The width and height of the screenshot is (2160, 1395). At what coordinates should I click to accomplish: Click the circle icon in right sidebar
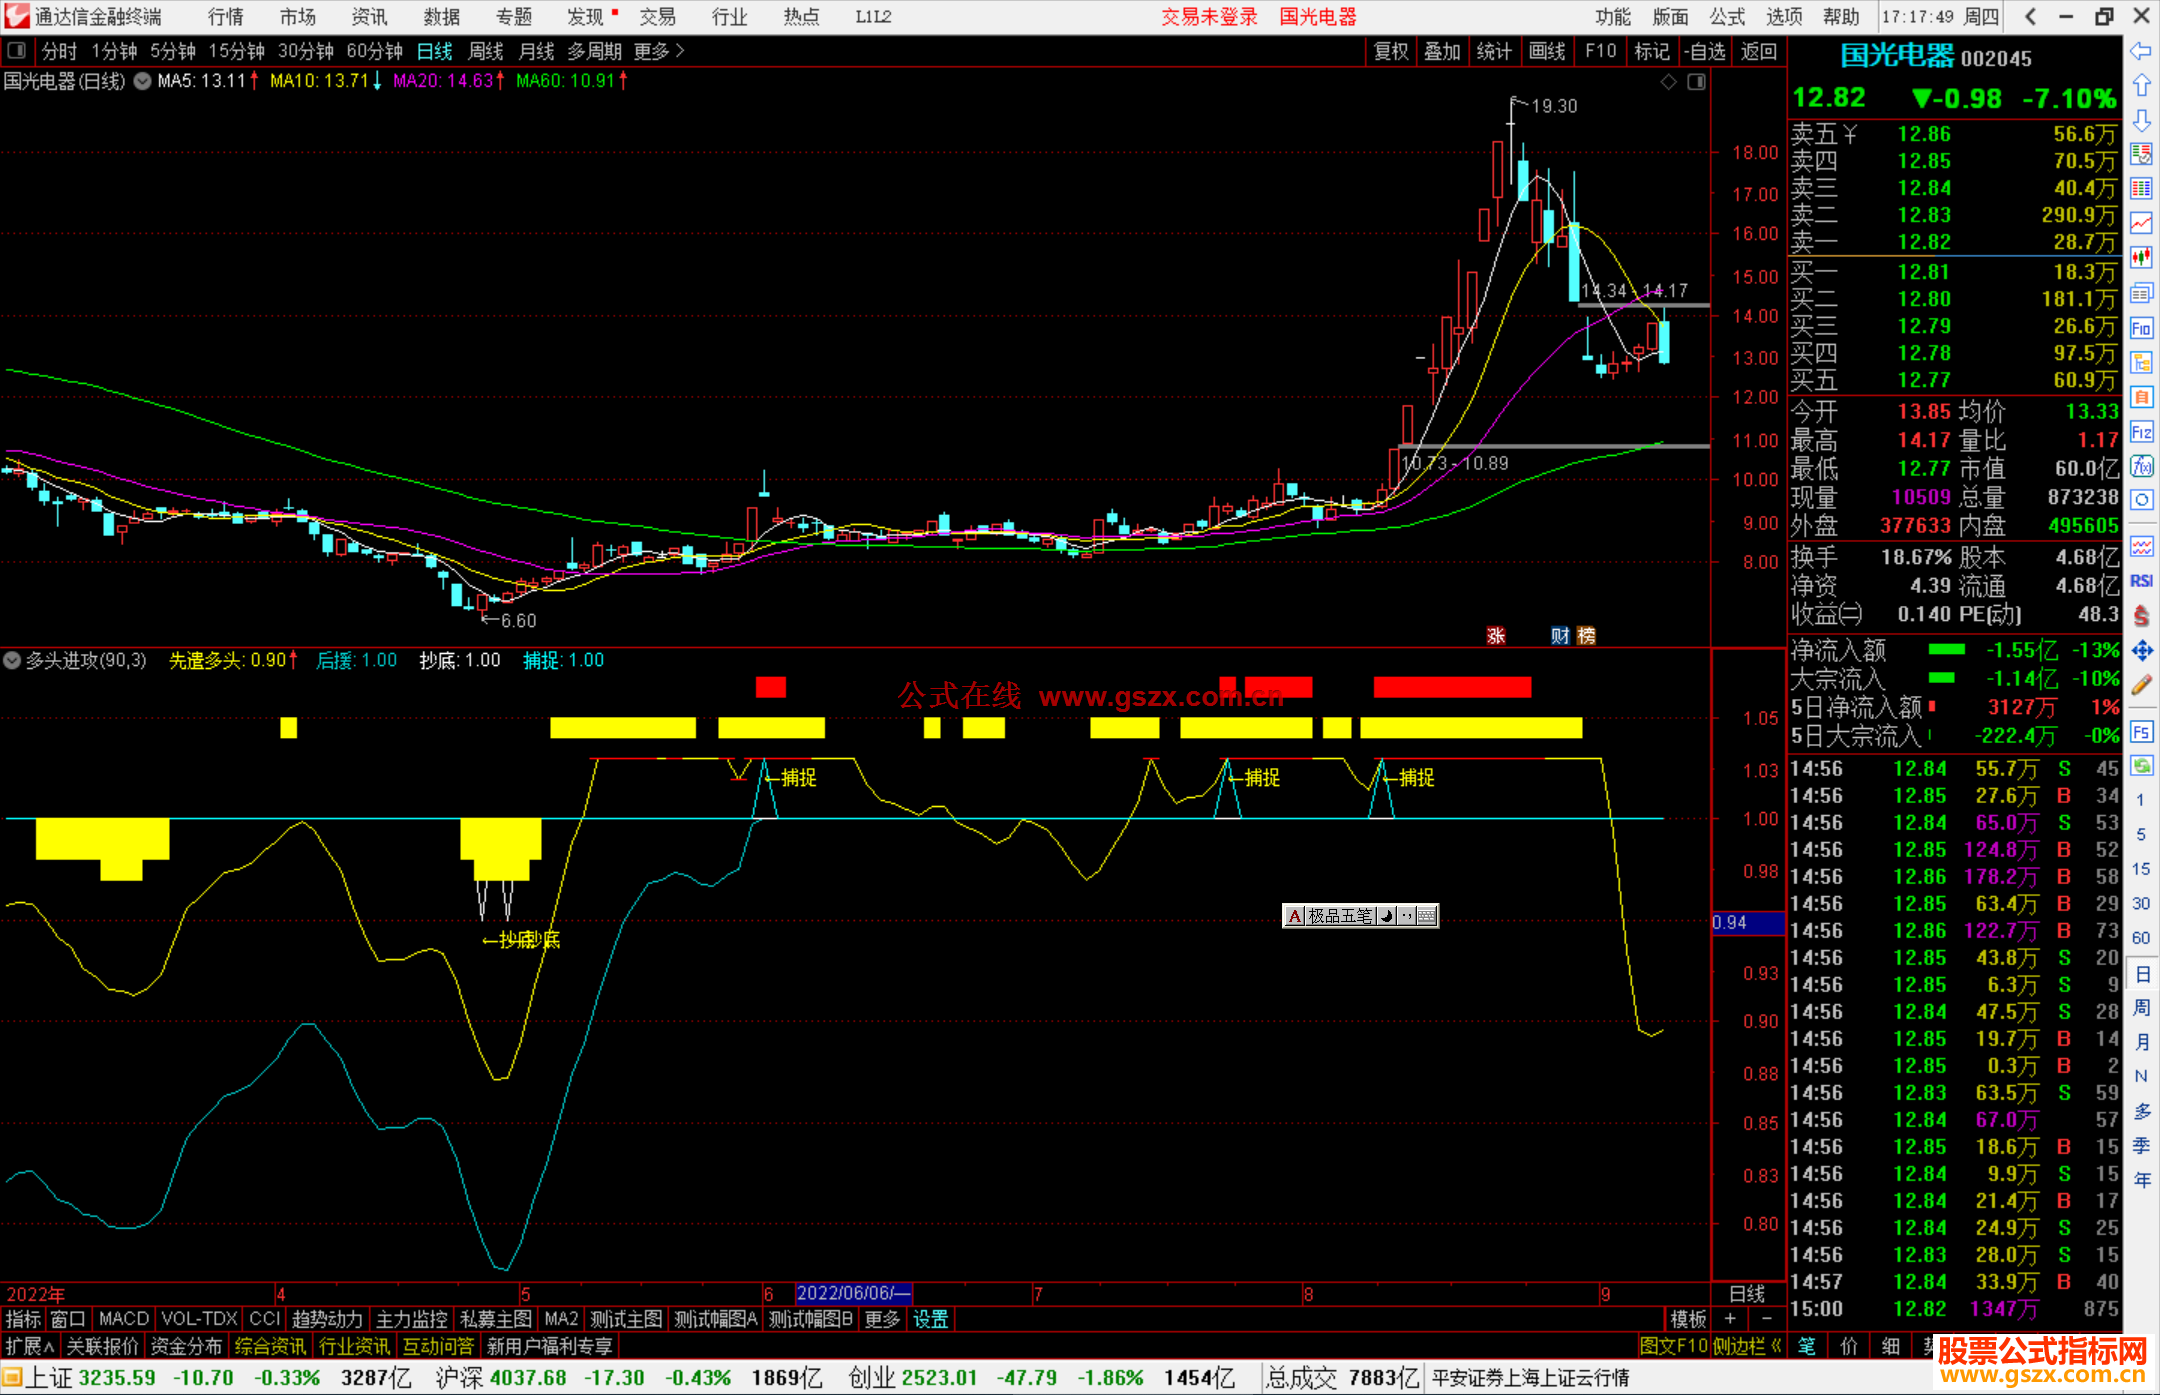tap(2141, 500)
